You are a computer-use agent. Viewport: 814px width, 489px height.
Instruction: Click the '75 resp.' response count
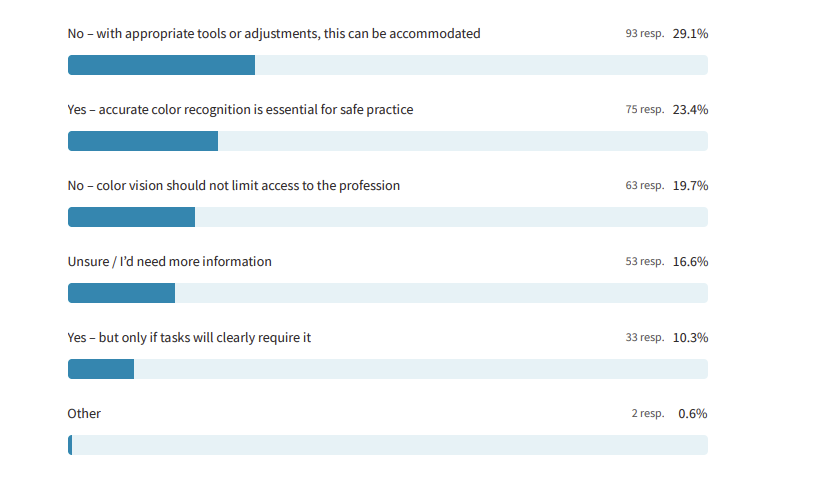point(644,110)
